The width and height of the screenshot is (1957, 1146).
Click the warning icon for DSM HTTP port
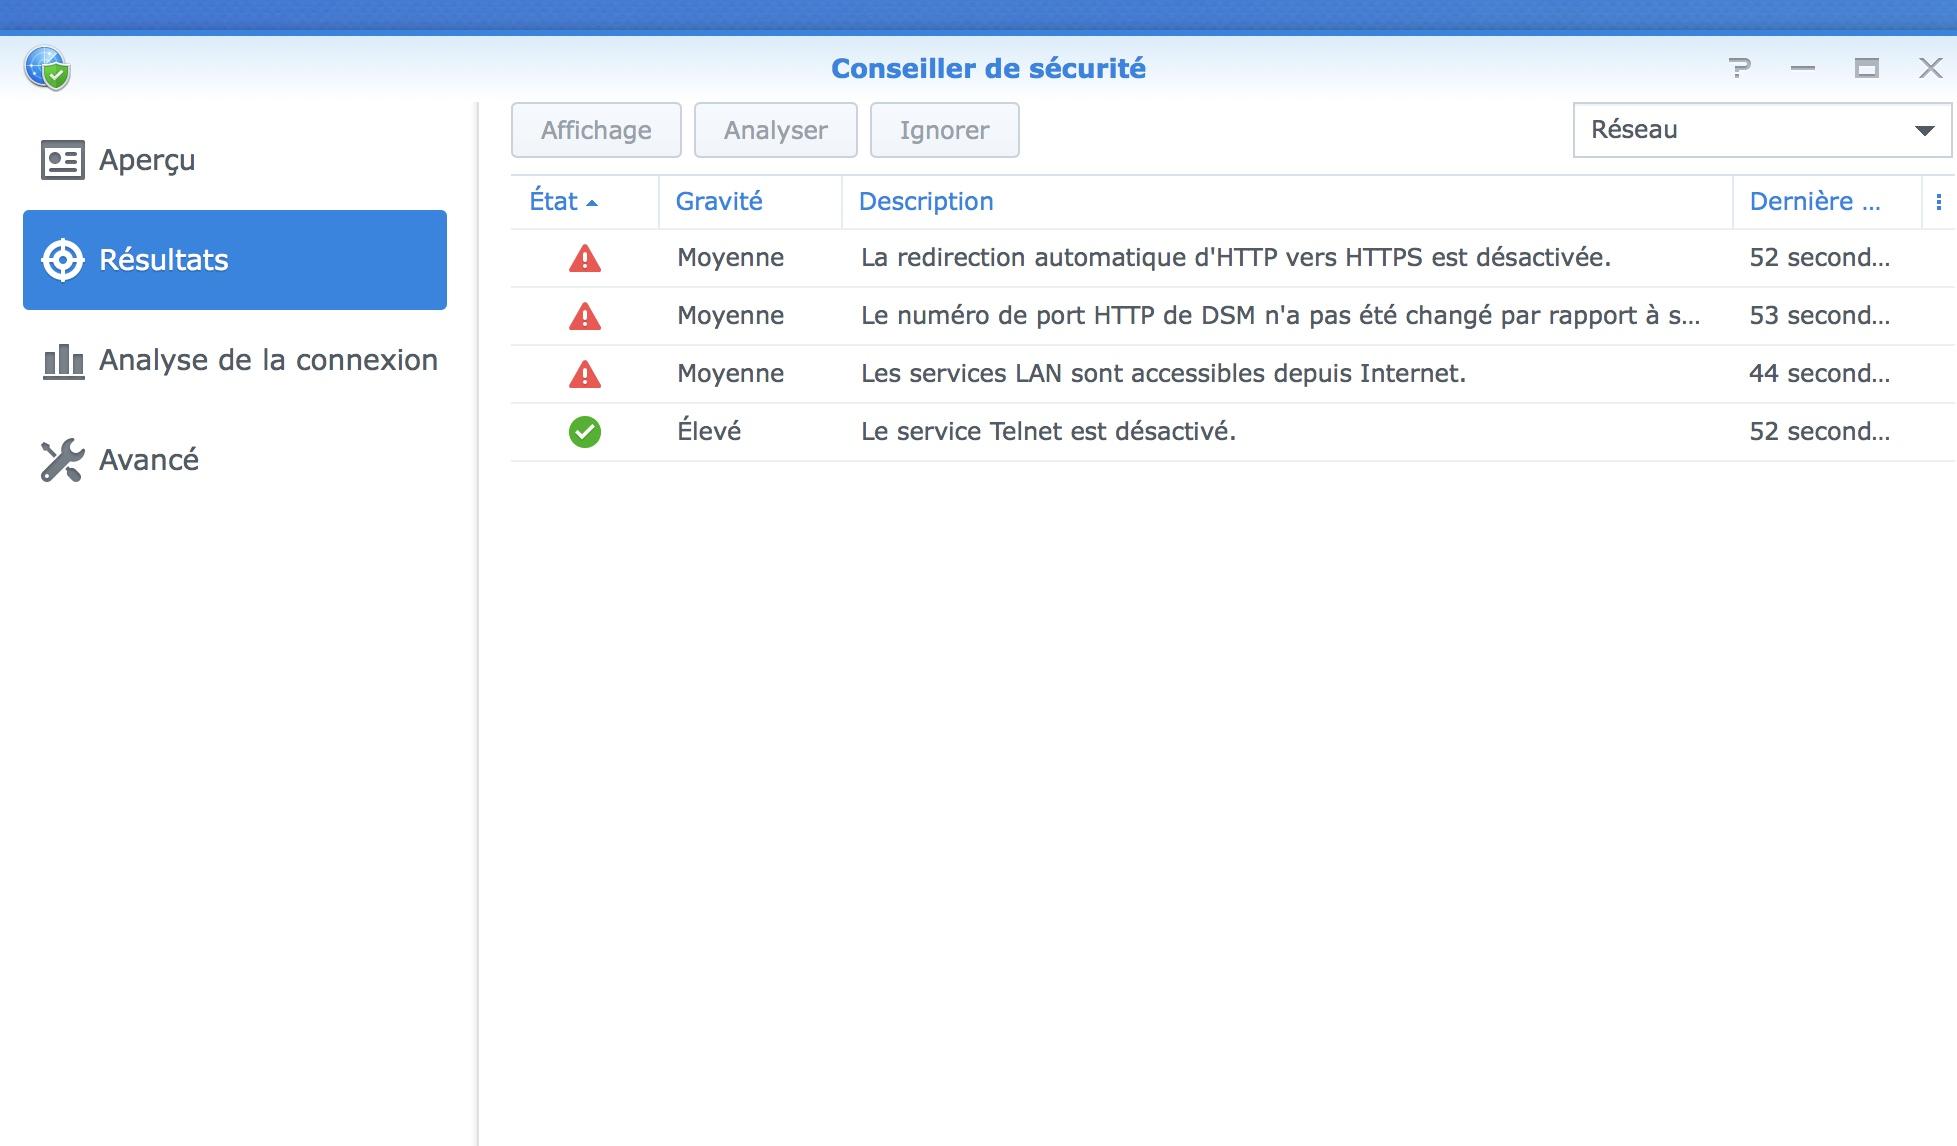pyautogui.click(x=584, y=317)
